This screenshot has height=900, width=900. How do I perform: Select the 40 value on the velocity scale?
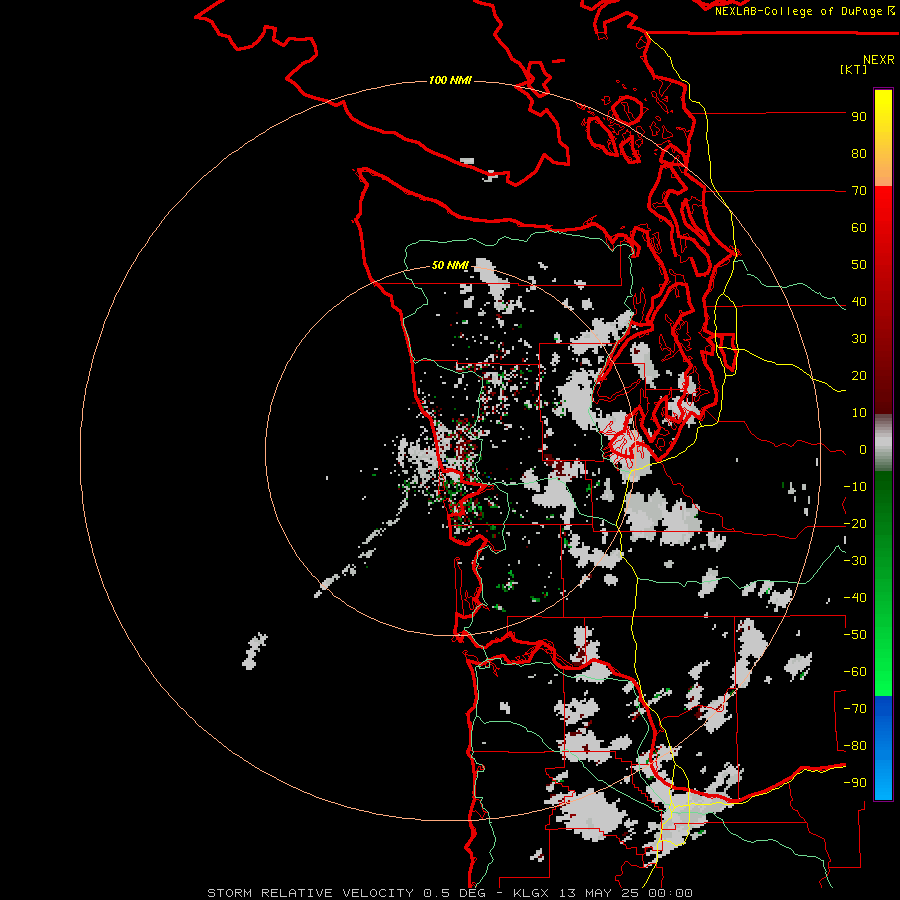point(859,301)
